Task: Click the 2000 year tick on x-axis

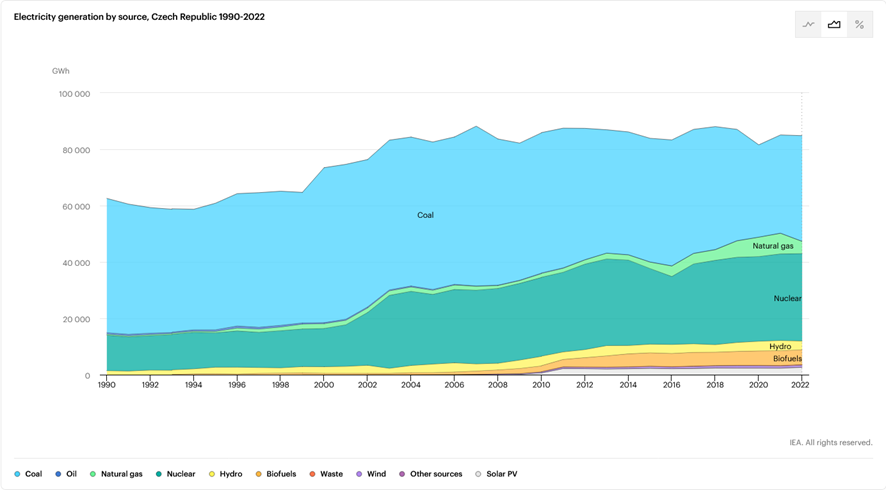Action: pos(324,385)
